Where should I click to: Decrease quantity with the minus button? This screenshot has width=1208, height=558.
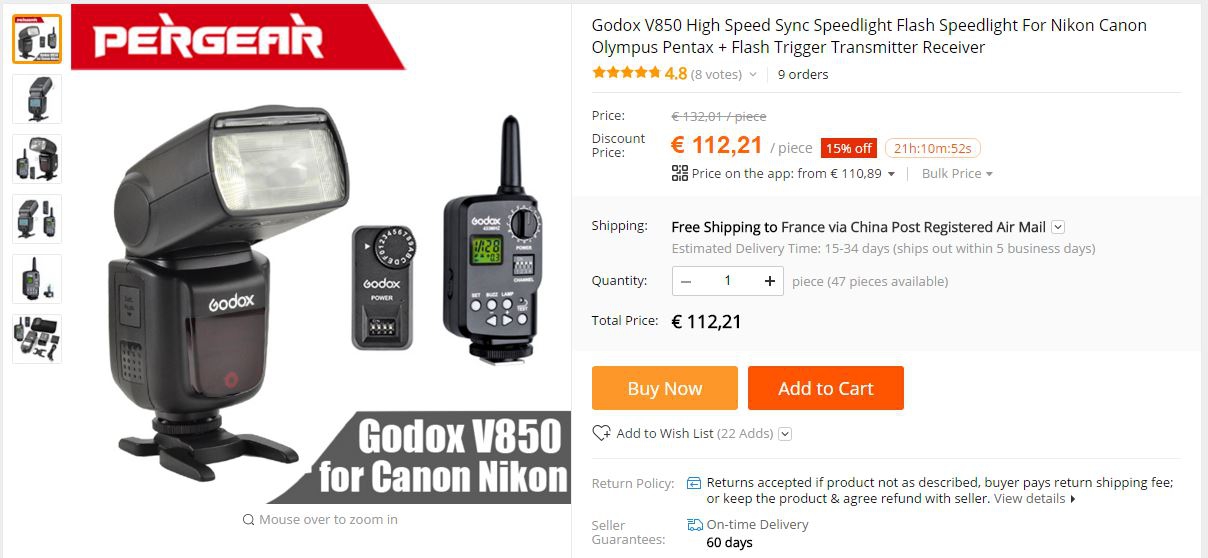pos(686,281)
